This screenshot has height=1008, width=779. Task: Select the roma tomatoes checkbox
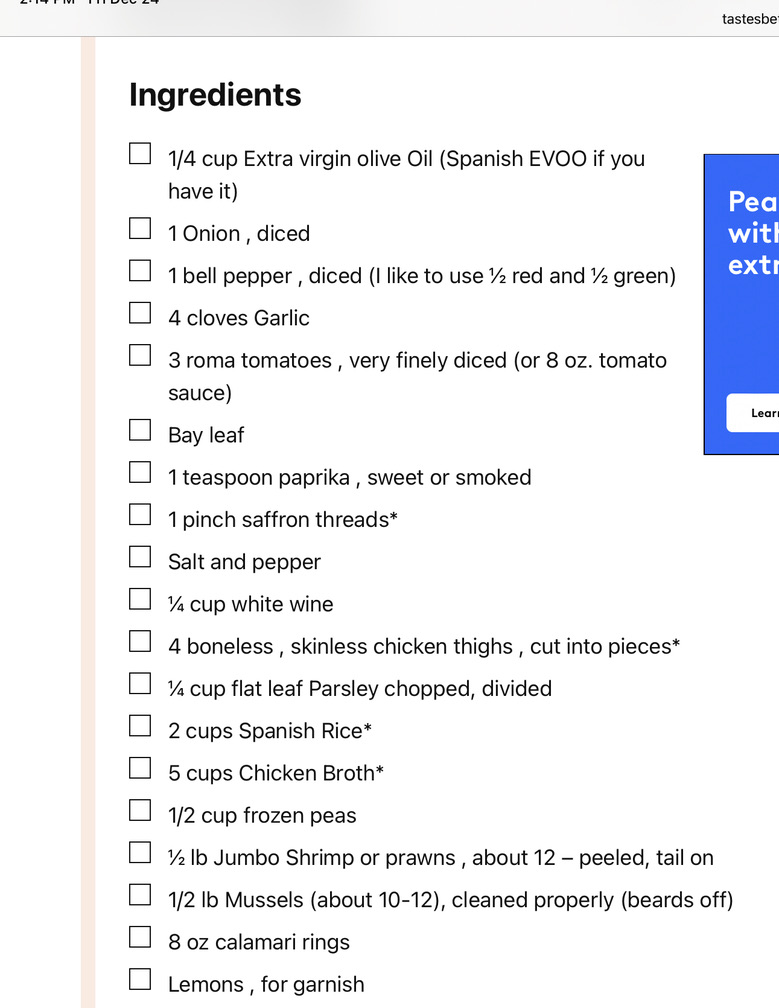point(140,355)
